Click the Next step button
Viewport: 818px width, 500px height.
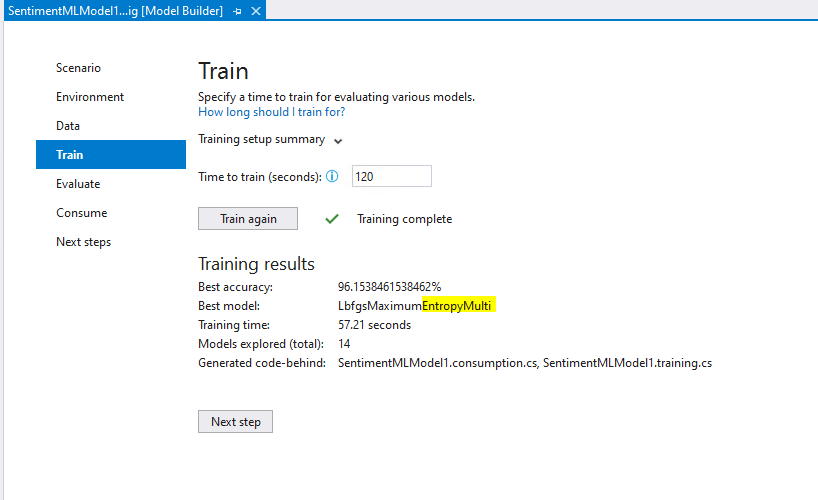pyautogui.click(x=235, y=422)
